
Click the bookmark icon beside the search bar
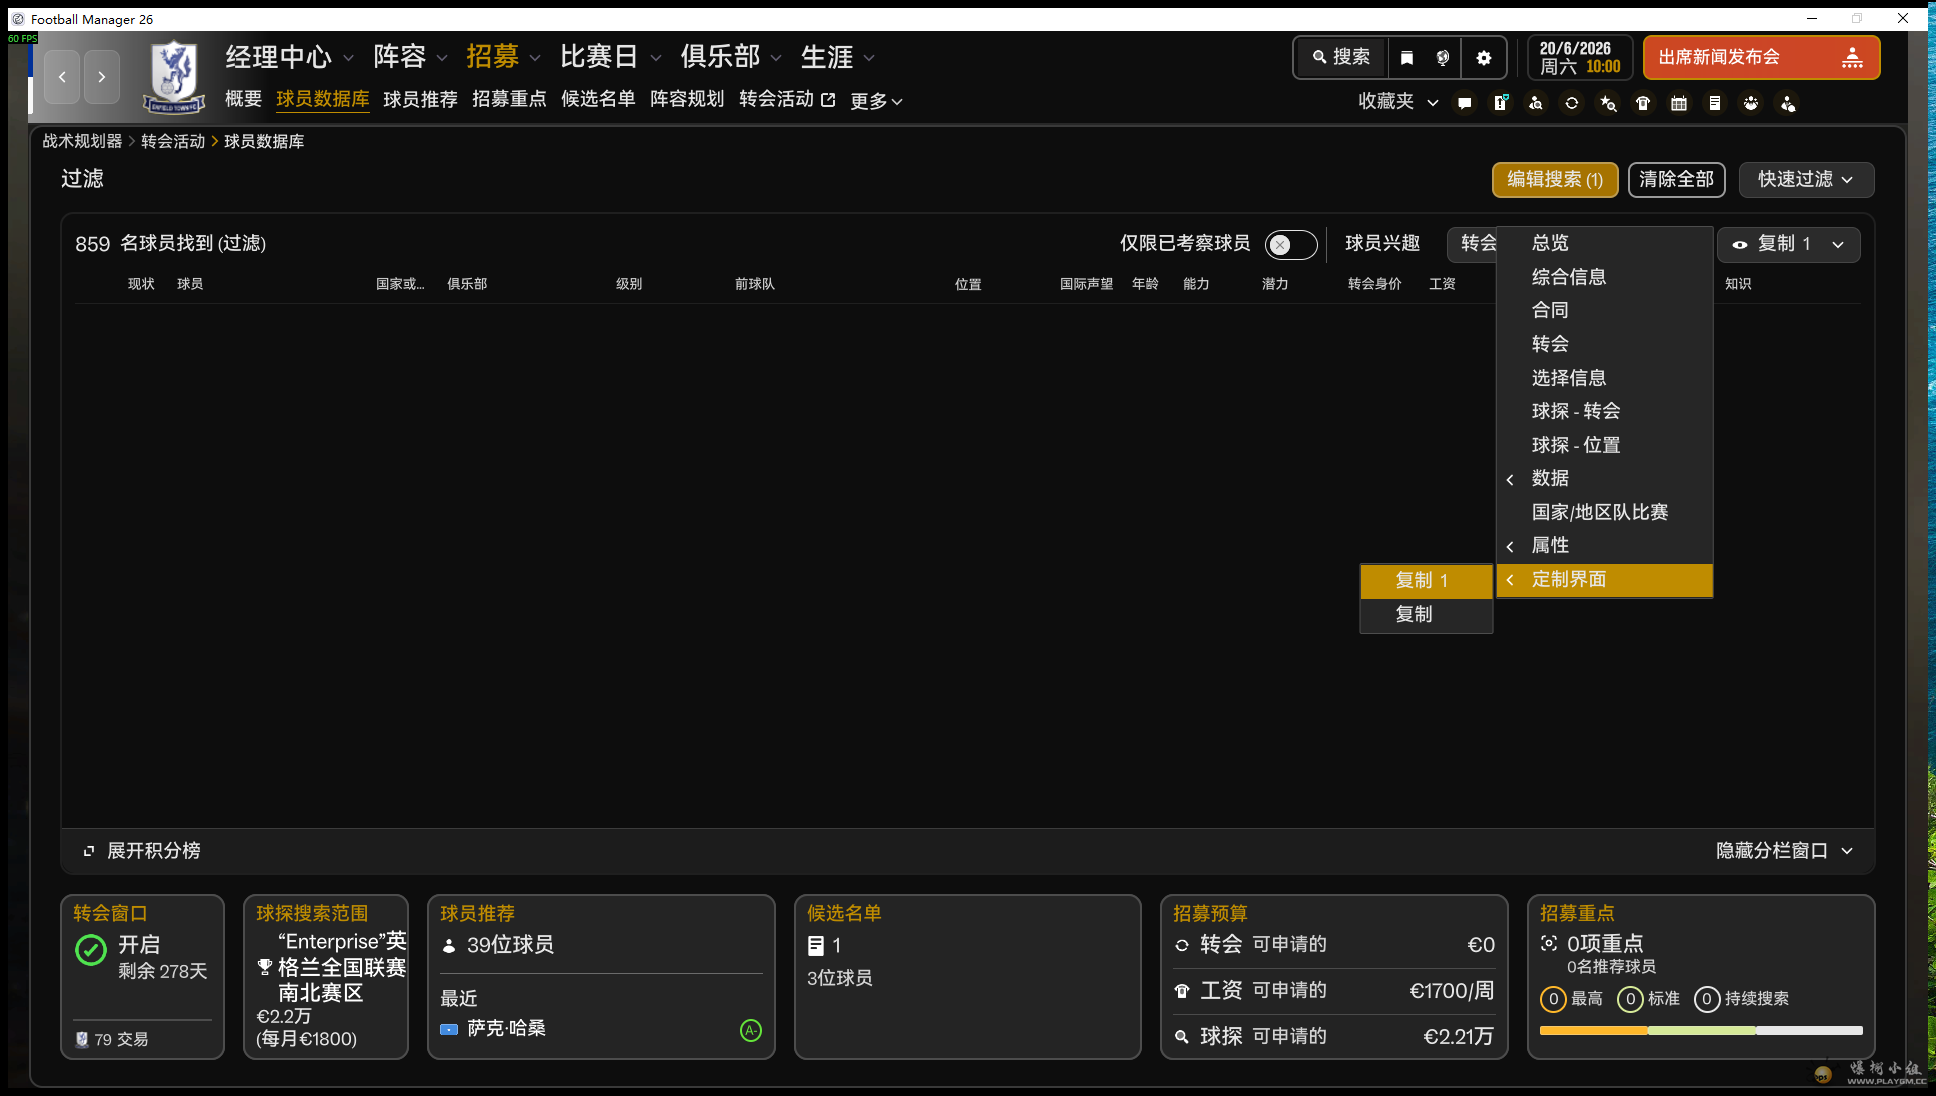[1407, 57]
